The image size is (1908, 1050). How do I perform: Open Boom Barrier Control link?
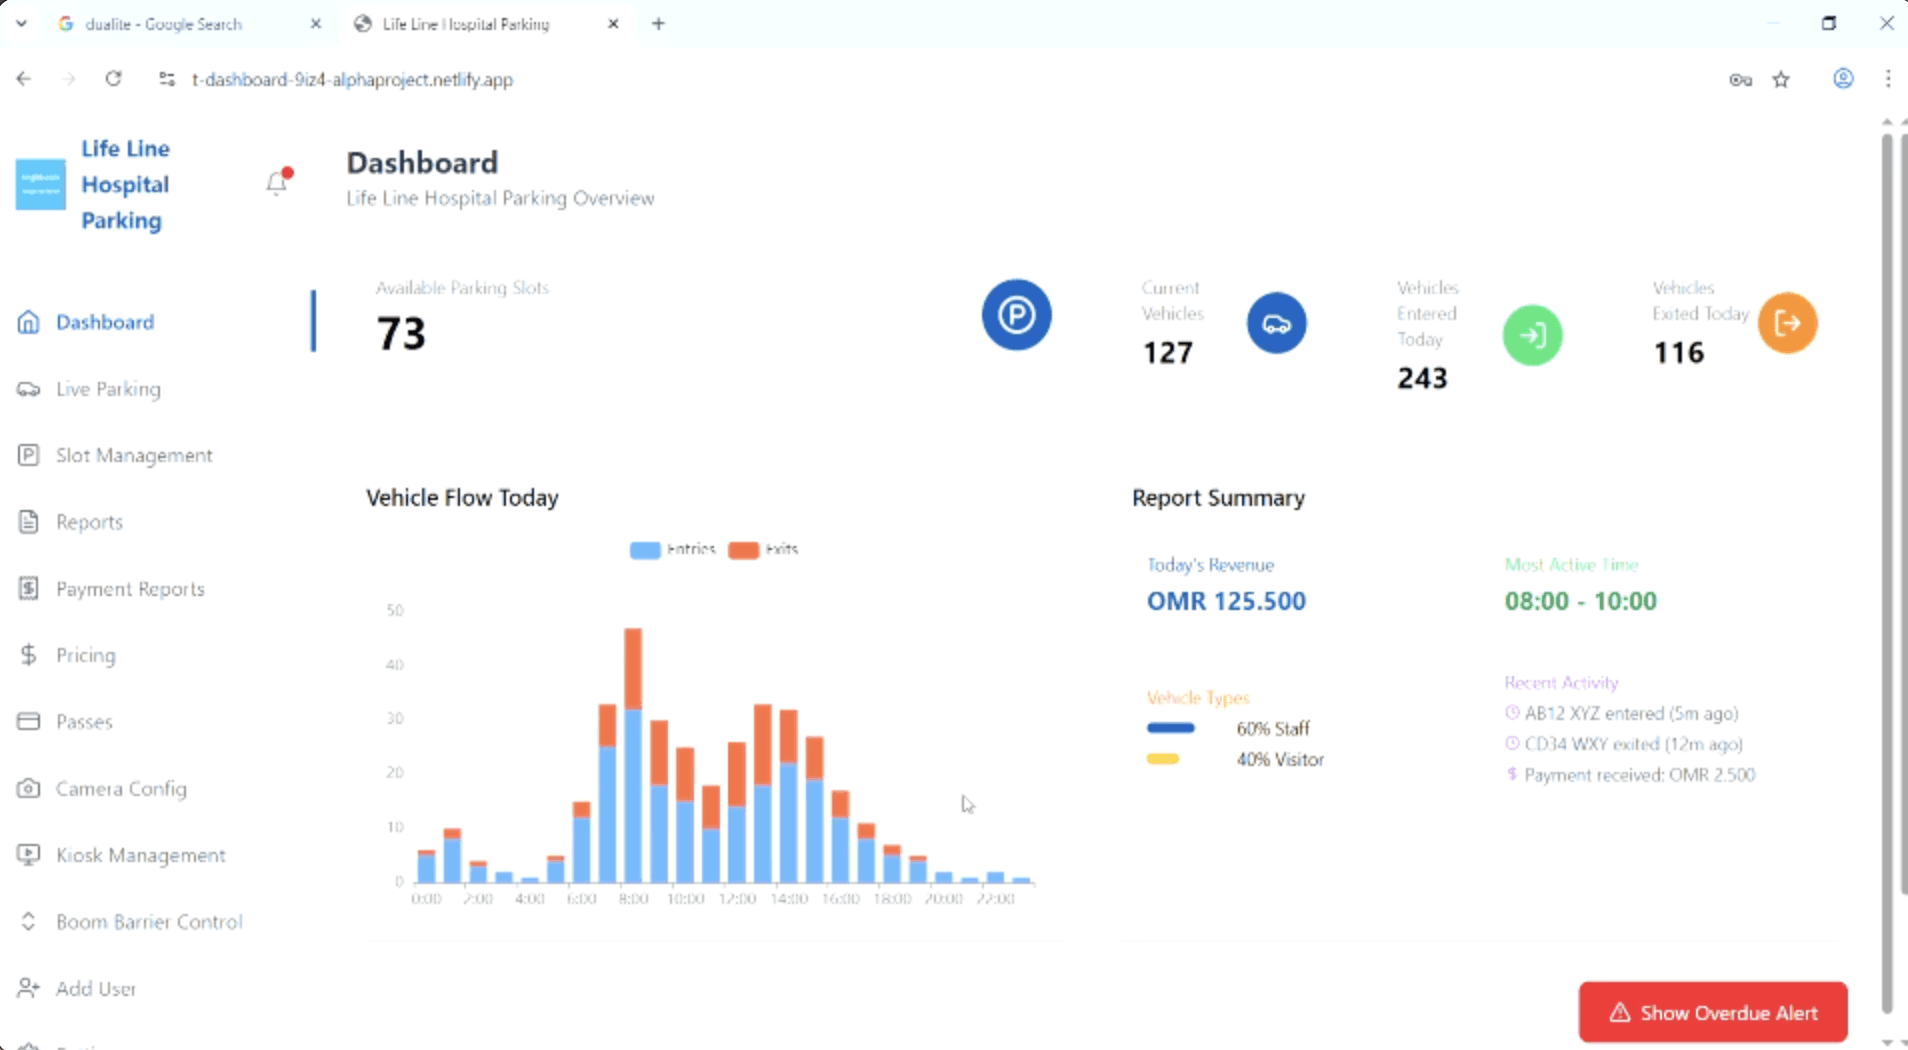pos(149,922)
